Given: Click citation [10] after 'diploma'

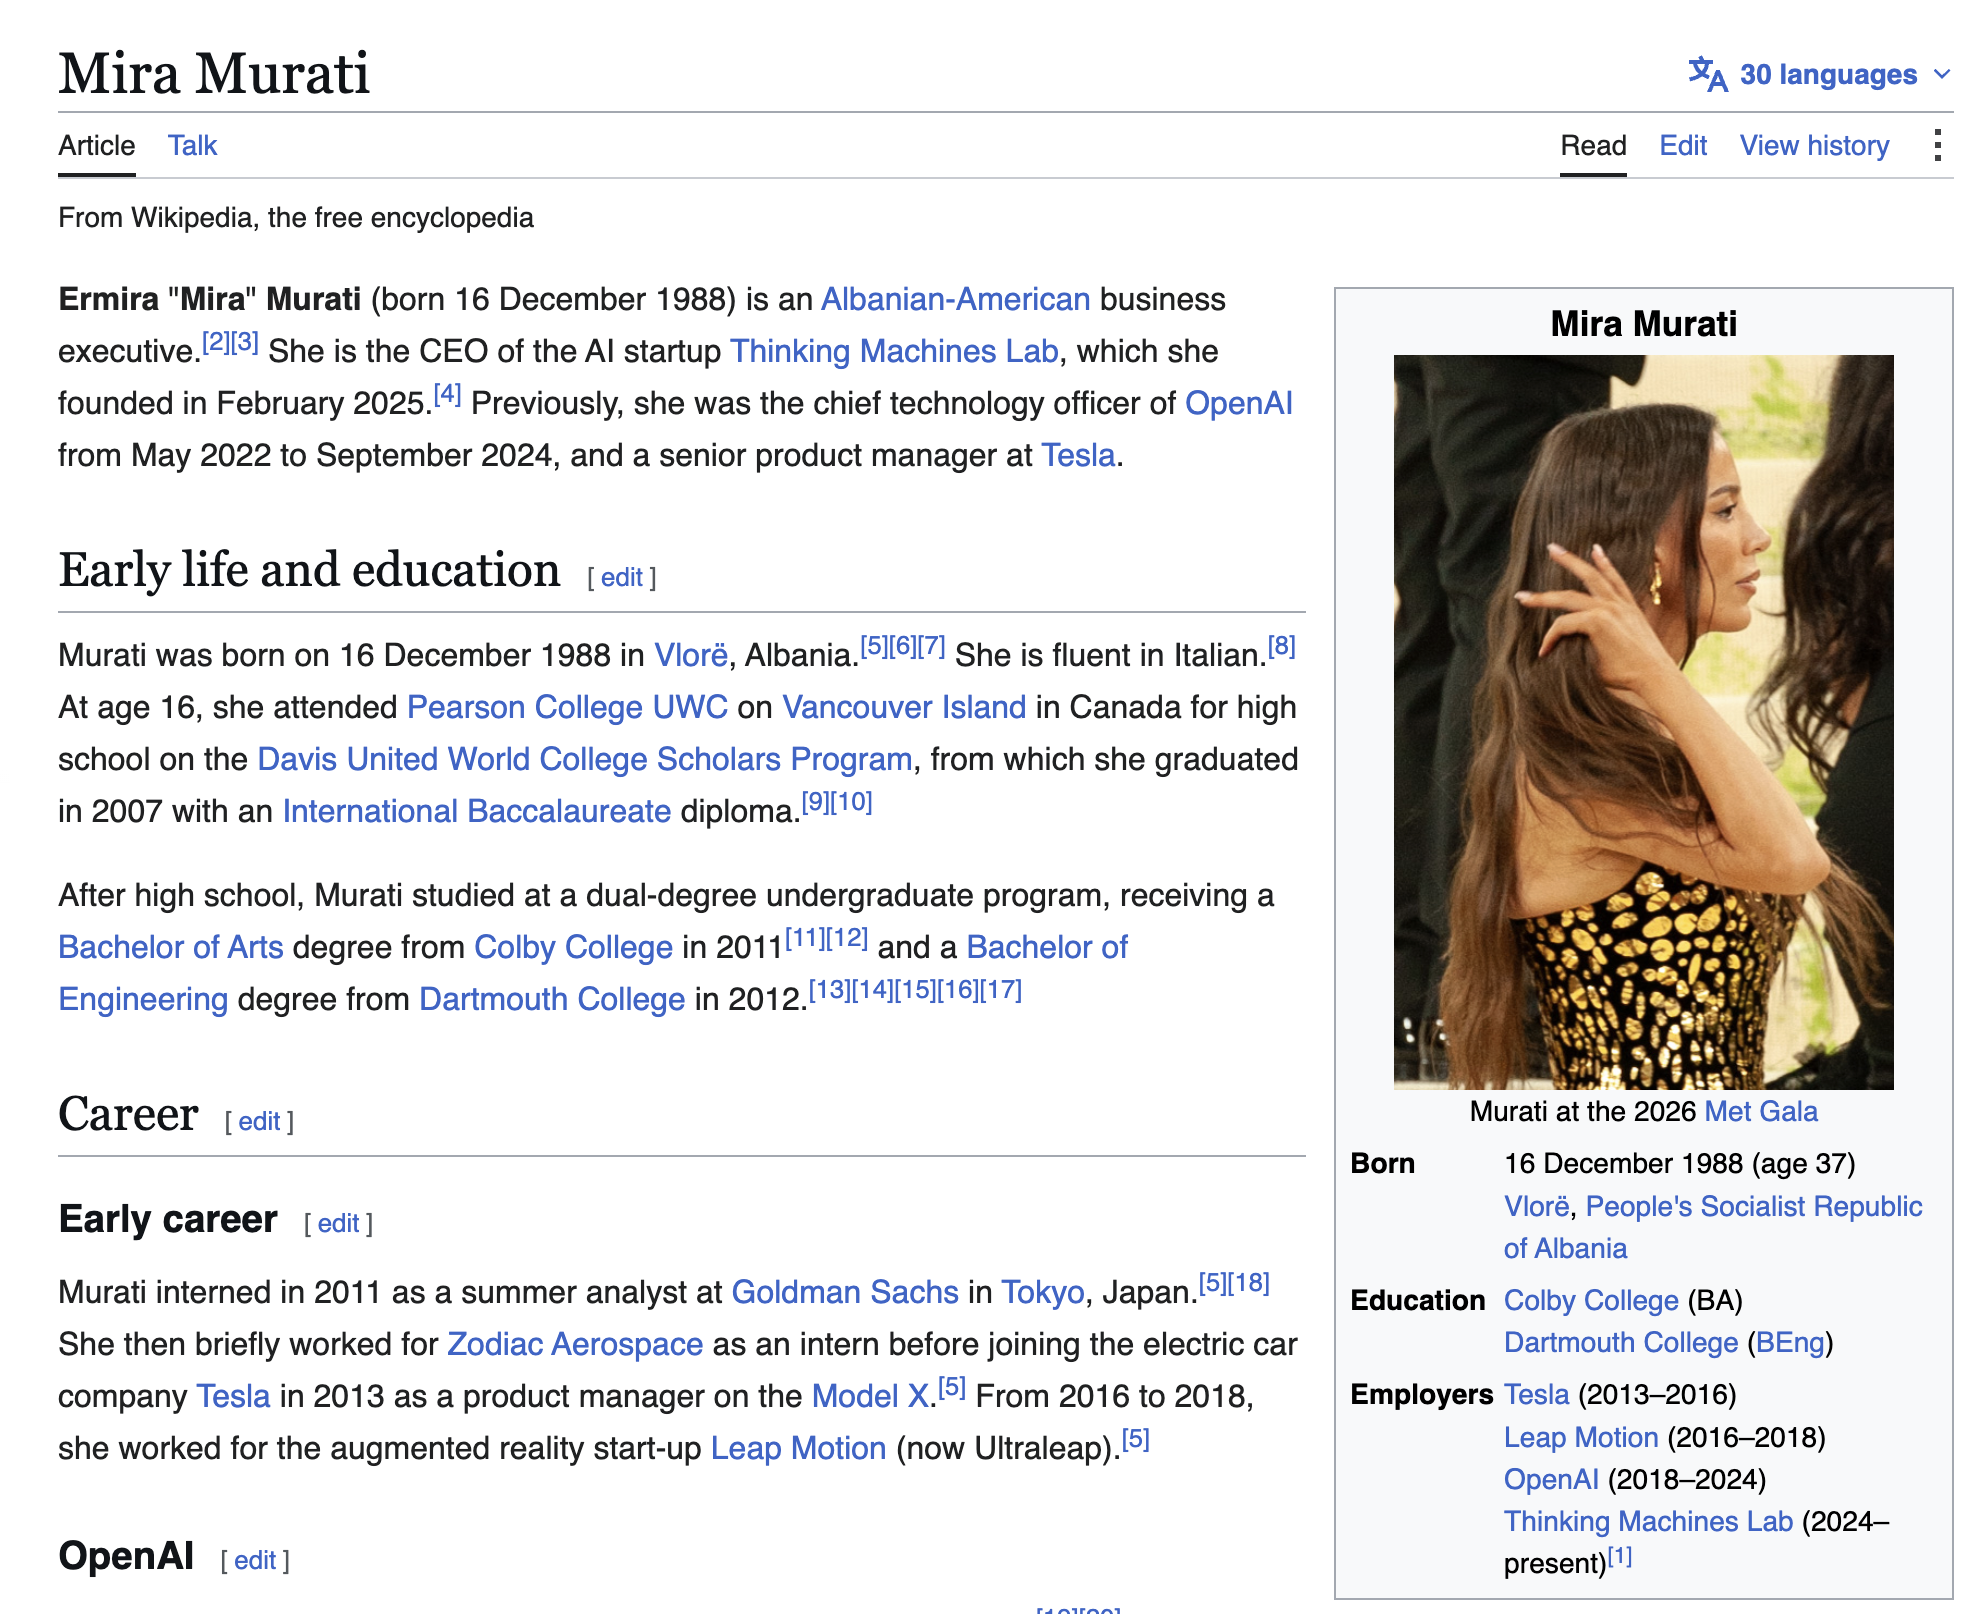Looking at the screenshot, I should pos(852,802).
